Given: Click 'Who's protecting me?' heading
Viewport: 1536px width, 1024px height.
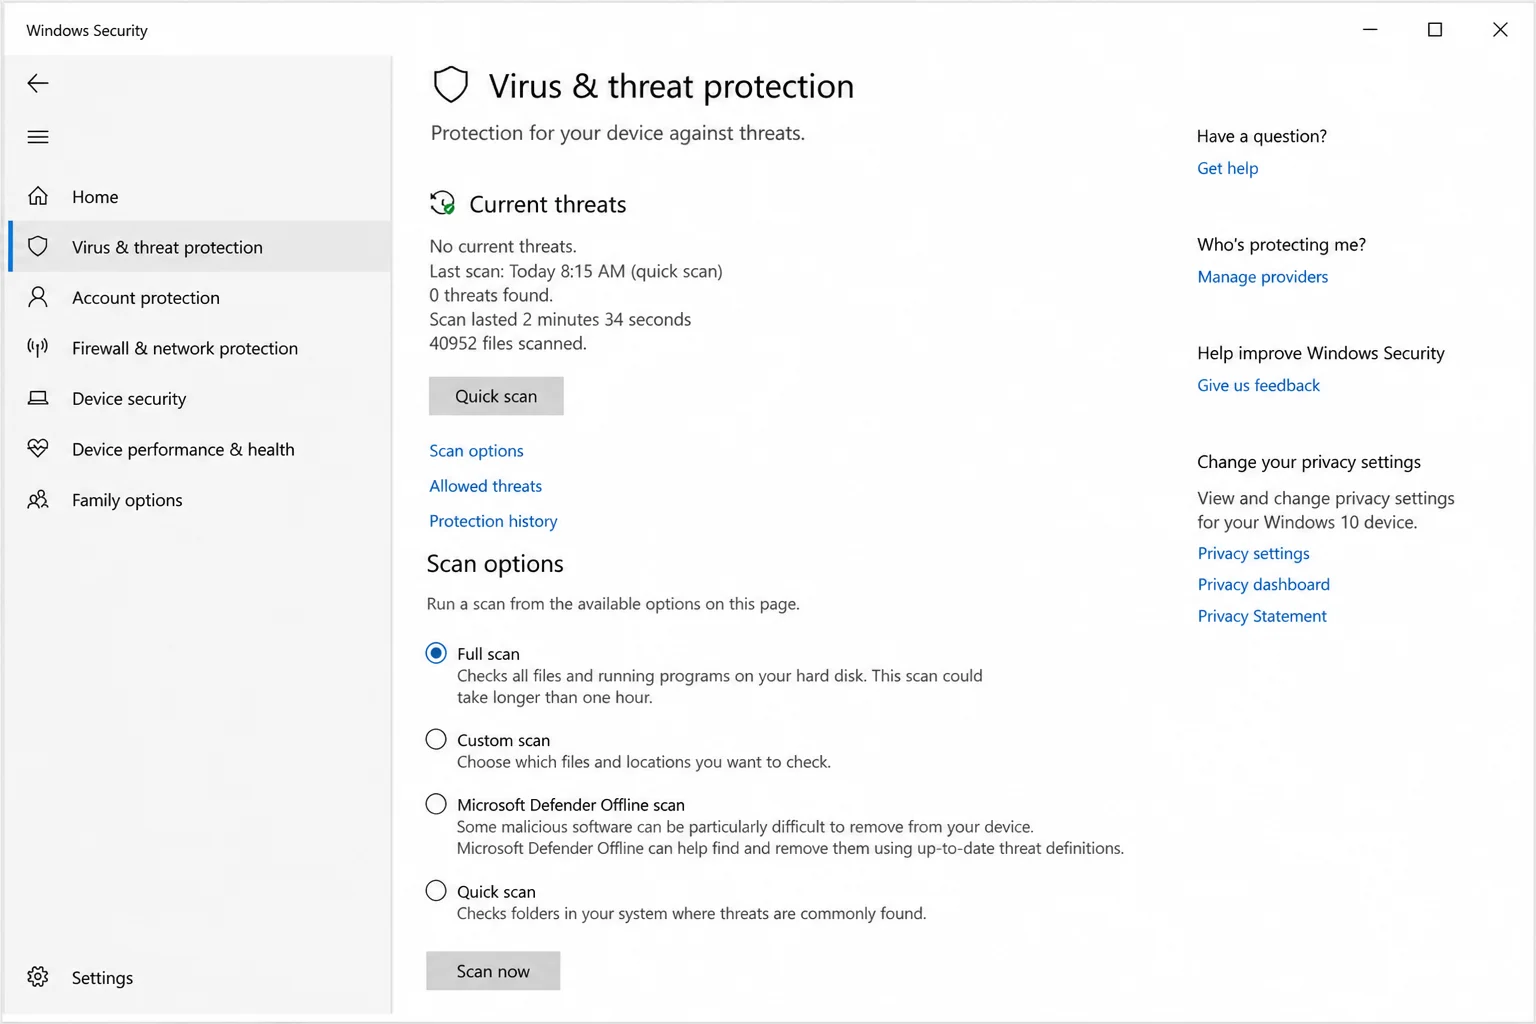Looking at the screenshot, I should pyautogui.click(x=1281, y=245).
